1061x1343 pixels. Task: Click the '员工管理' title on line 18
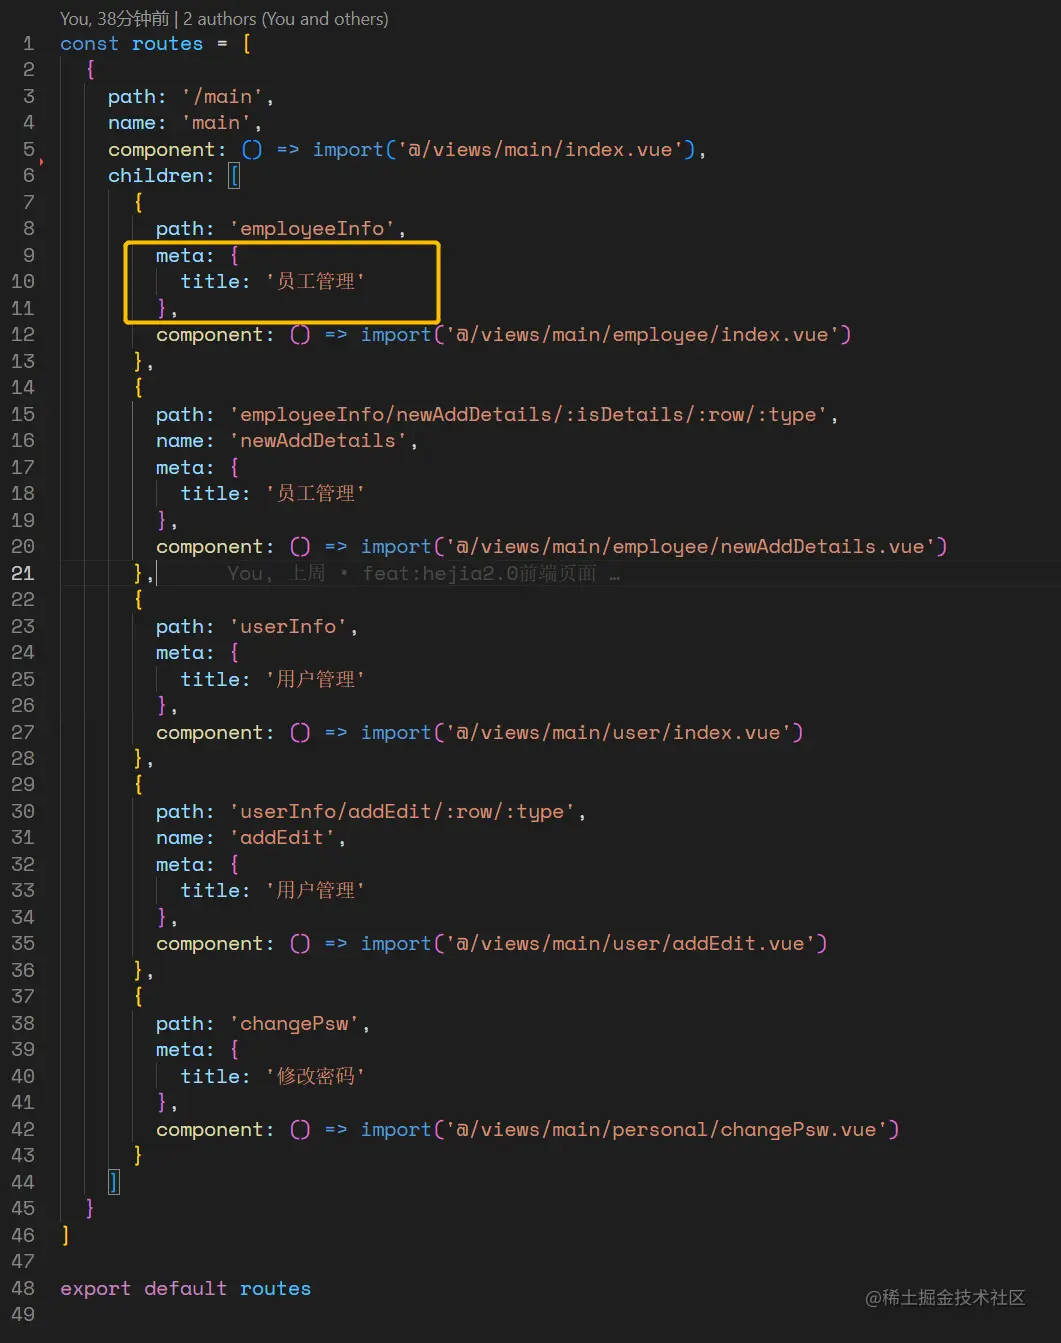pyautogui.click(x=315, y=494)
